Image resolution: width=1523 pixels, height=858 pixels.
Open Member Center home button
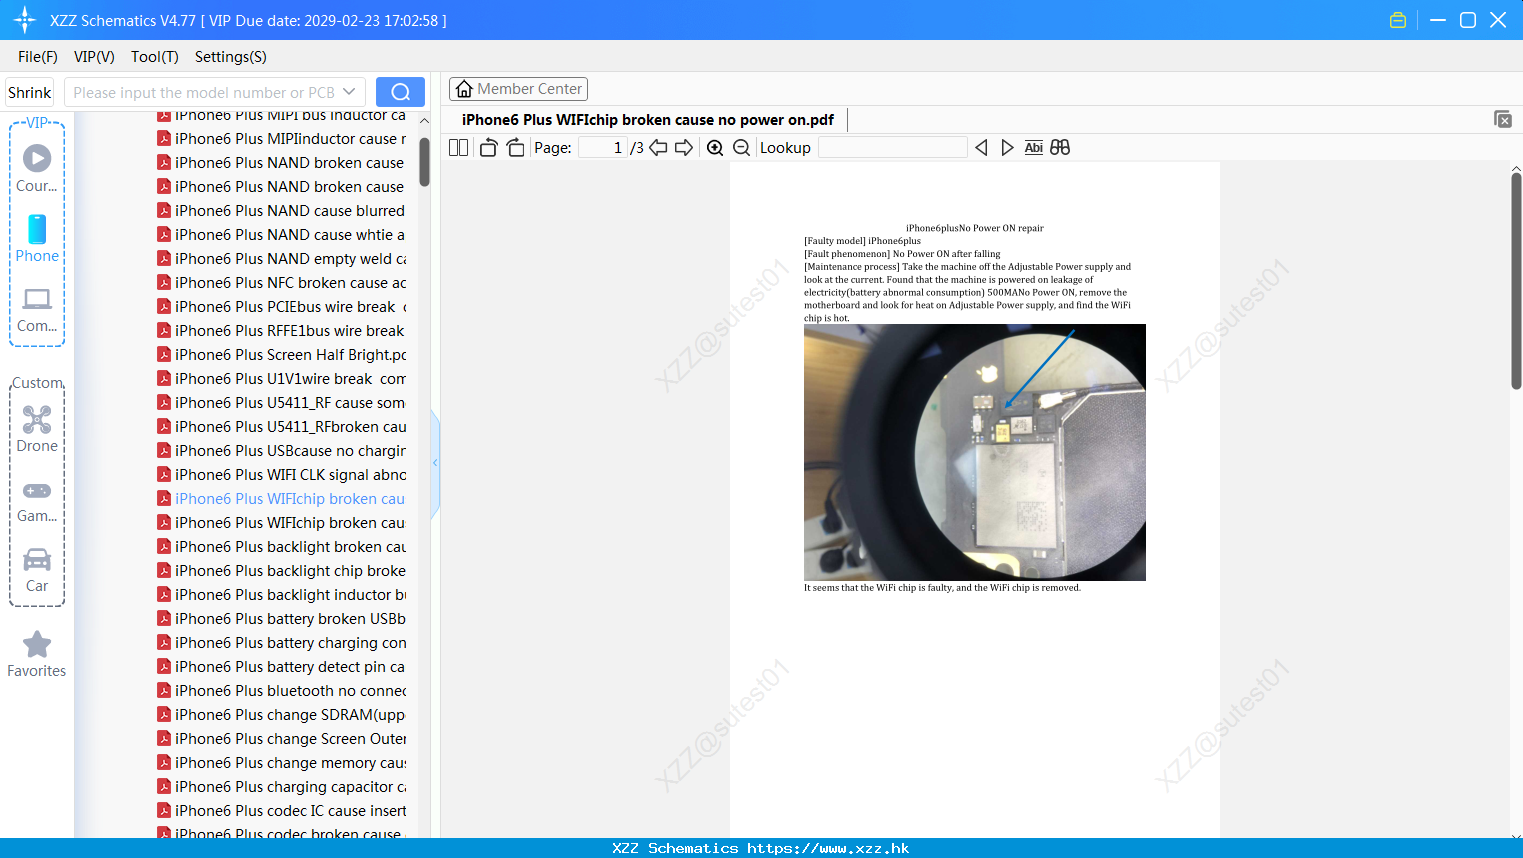518,89
